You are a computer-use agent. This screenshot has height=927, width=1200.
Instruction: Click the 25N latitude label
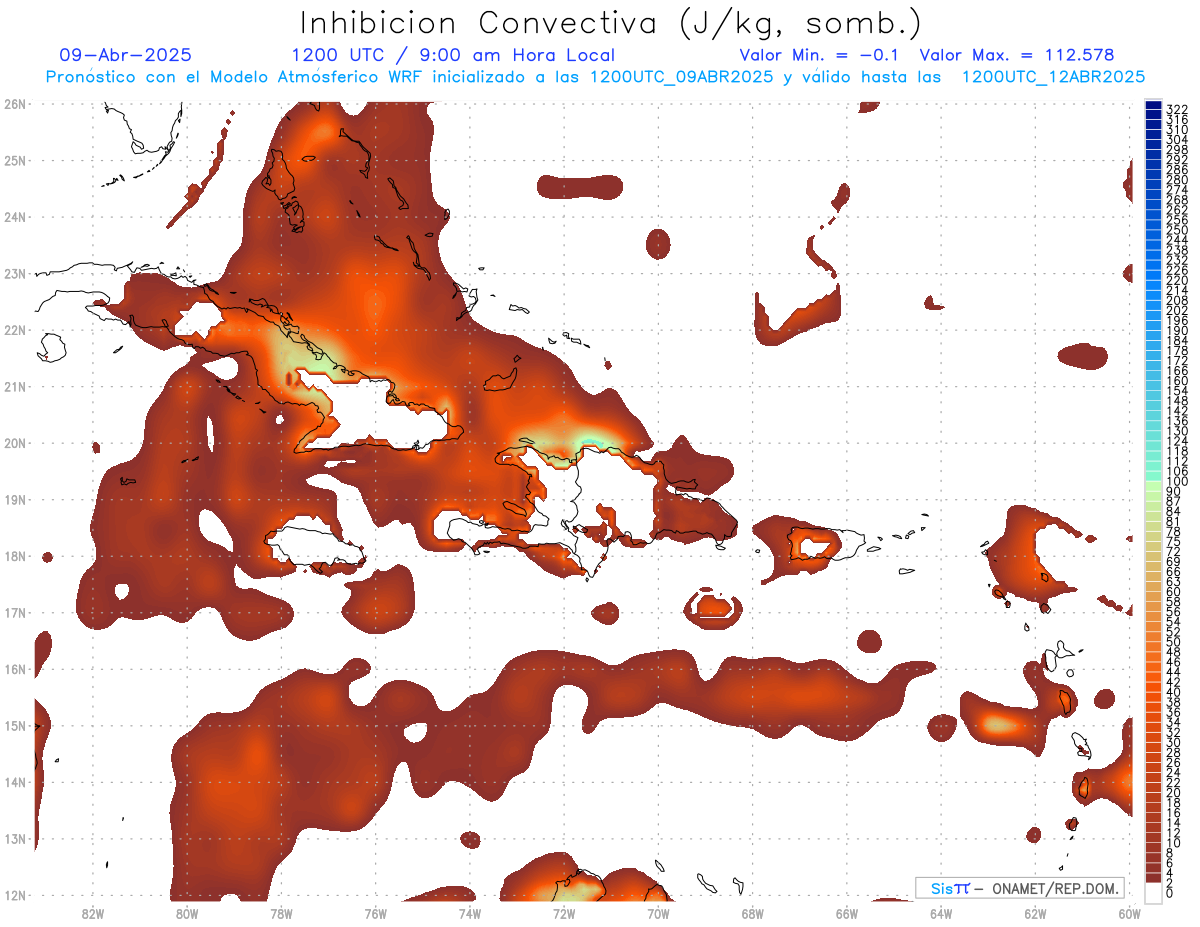point(15,160)
